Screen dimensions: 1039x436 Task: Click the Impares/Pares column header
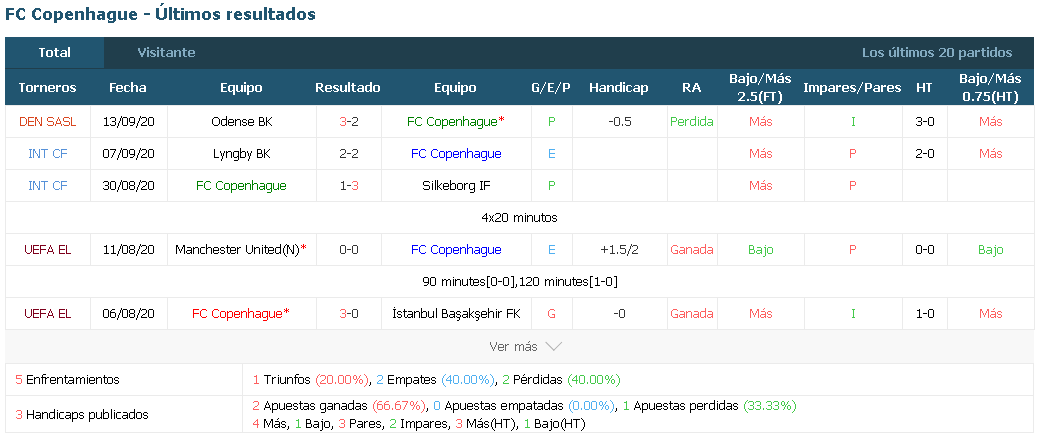pyautogui.click(x=852, y=87)
